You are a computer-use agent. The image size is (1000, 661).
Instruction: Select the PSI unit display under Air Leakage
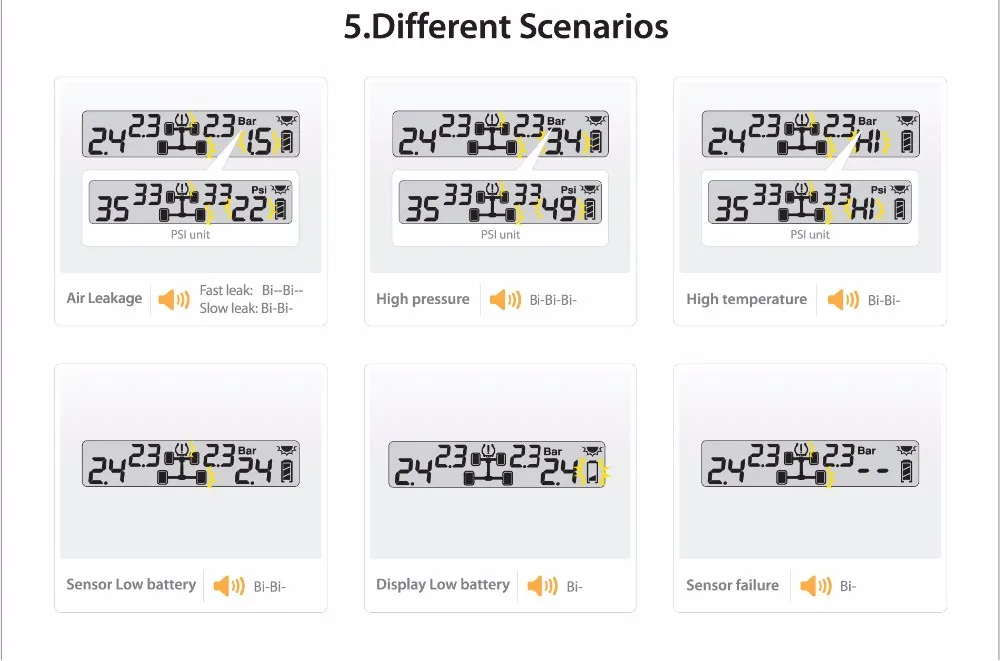(191, 202)
